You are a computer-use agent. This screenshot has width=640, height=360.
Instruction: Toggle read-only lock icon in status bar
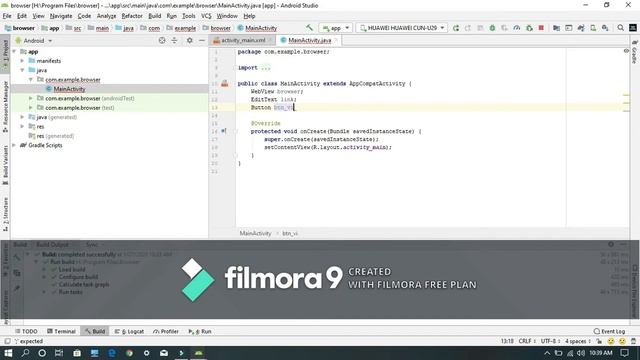(599, 341)
